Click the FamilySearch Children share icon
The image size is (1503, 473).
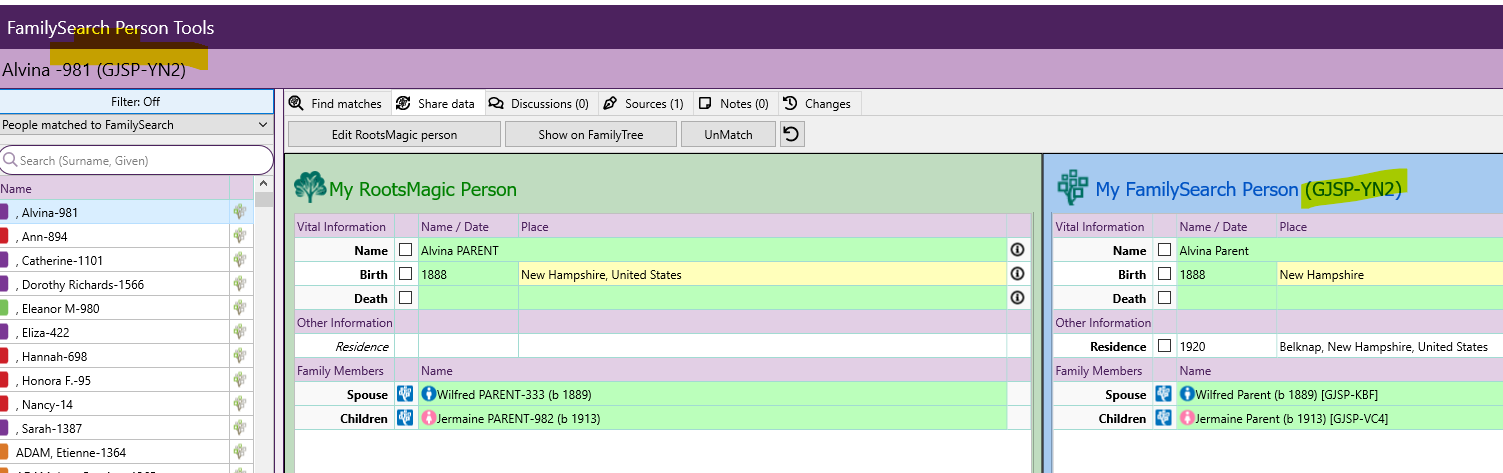click(1164, 418)
